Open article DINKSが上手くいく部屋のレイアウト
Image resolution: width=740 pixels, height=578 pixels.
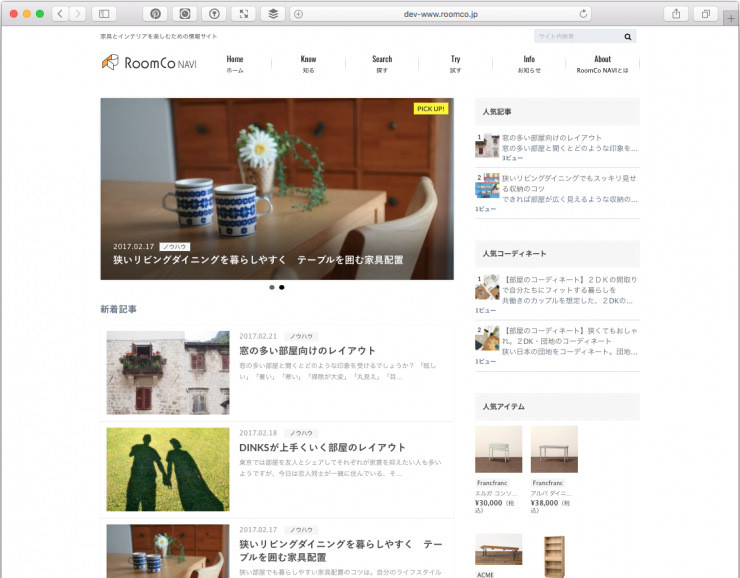coord(322,447)
